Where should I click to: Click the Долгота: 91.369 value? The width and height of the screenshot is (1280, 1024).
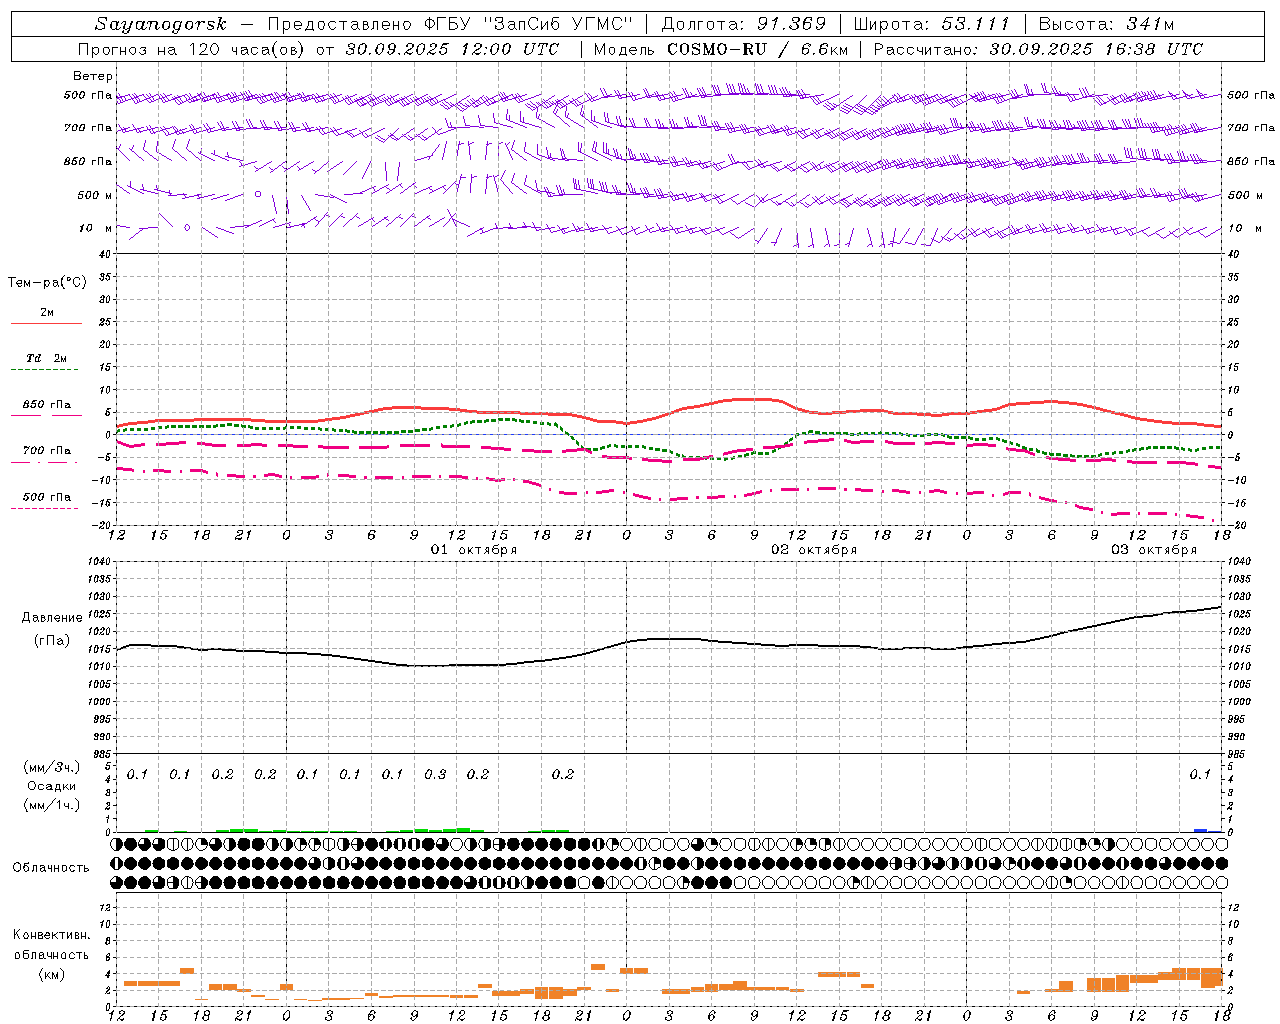(x=744, y=24)
